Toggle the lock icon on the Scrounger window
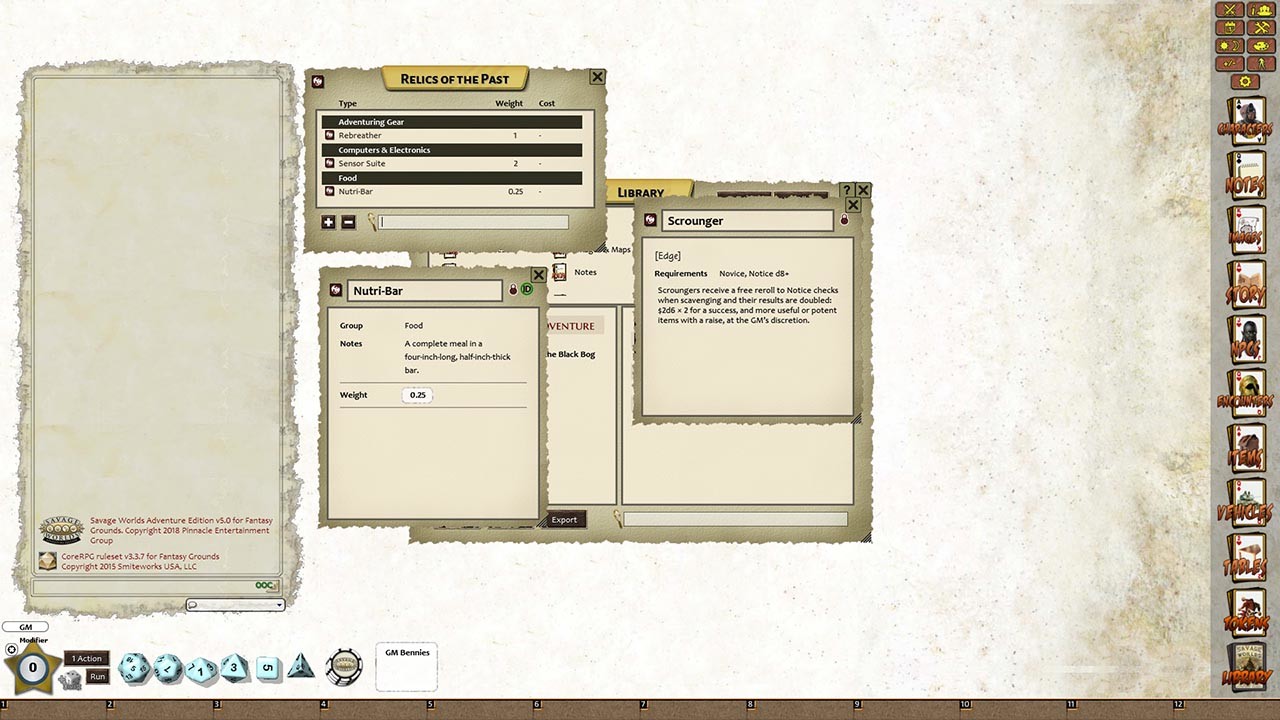Image resolution: width=1280 pixels, height=720 pixels. tap(844, 219)
